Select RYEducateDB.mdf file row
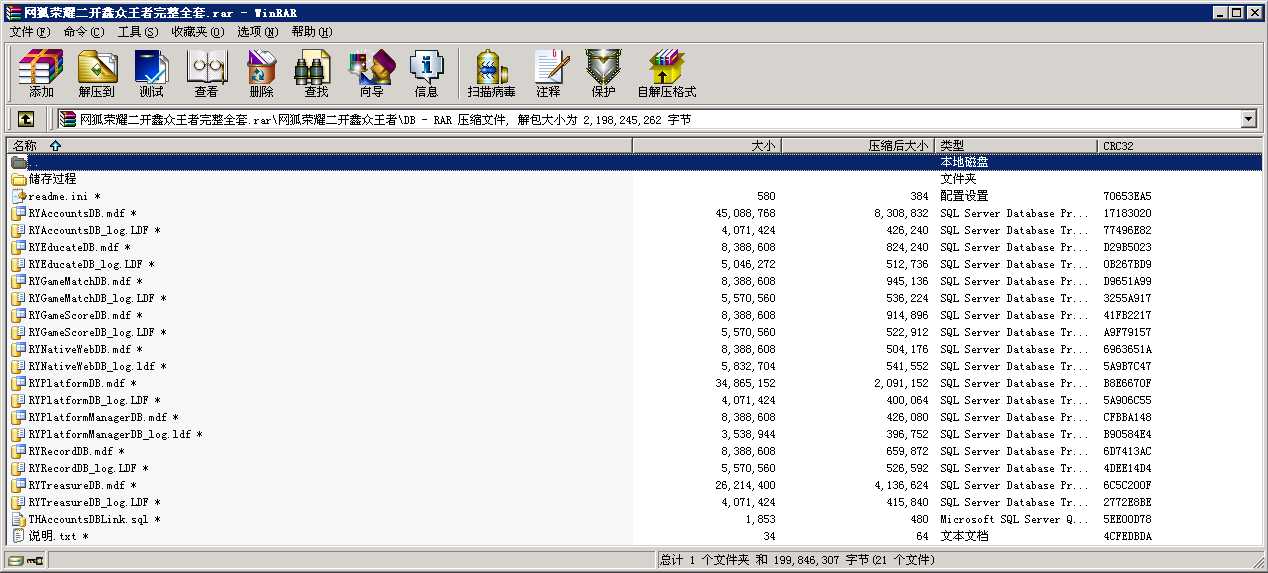The height and width of the screenshot is (573, 1268). coord(635,247)
